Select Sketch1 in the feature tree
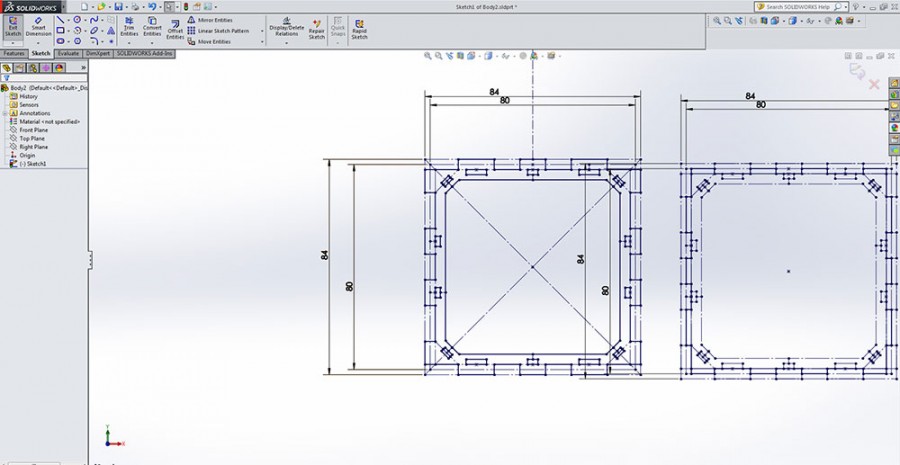This screenshot has width=900, height=465. 34,164
